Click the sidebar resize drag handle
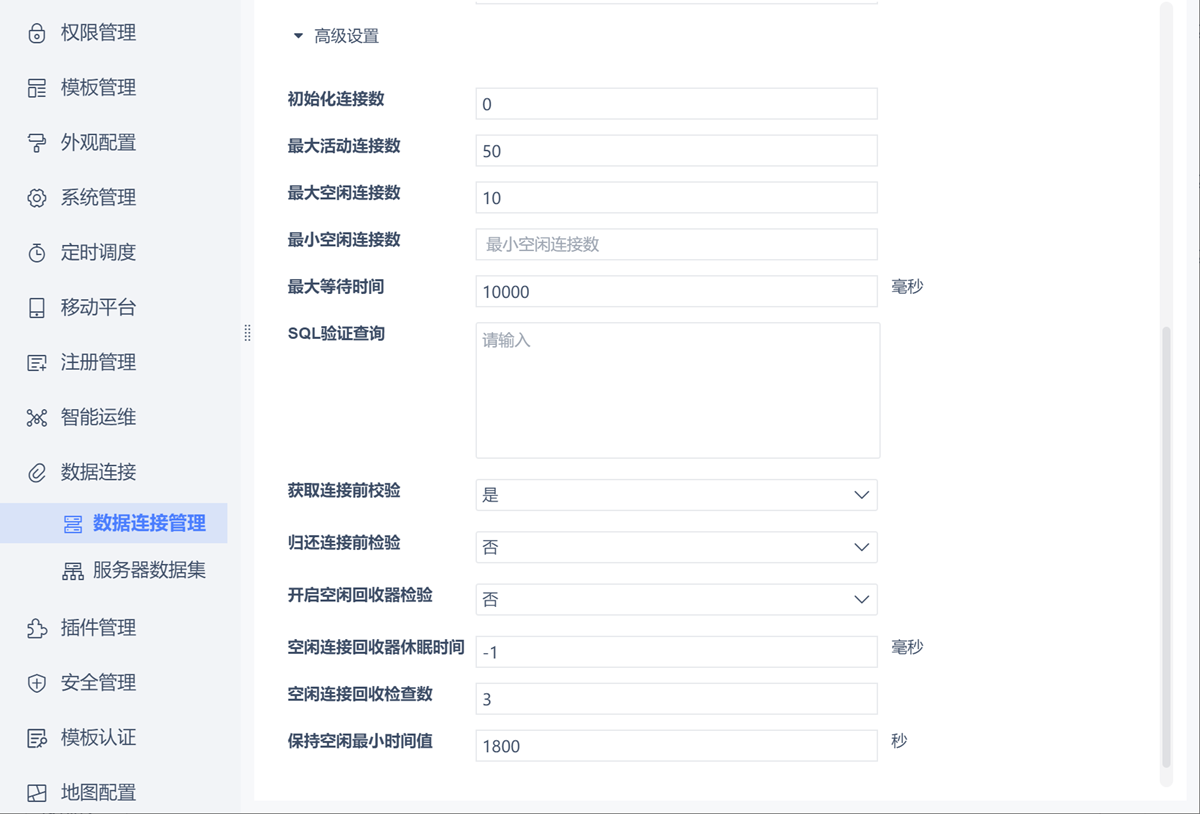 pyautogui.click(x=247, y=333)
